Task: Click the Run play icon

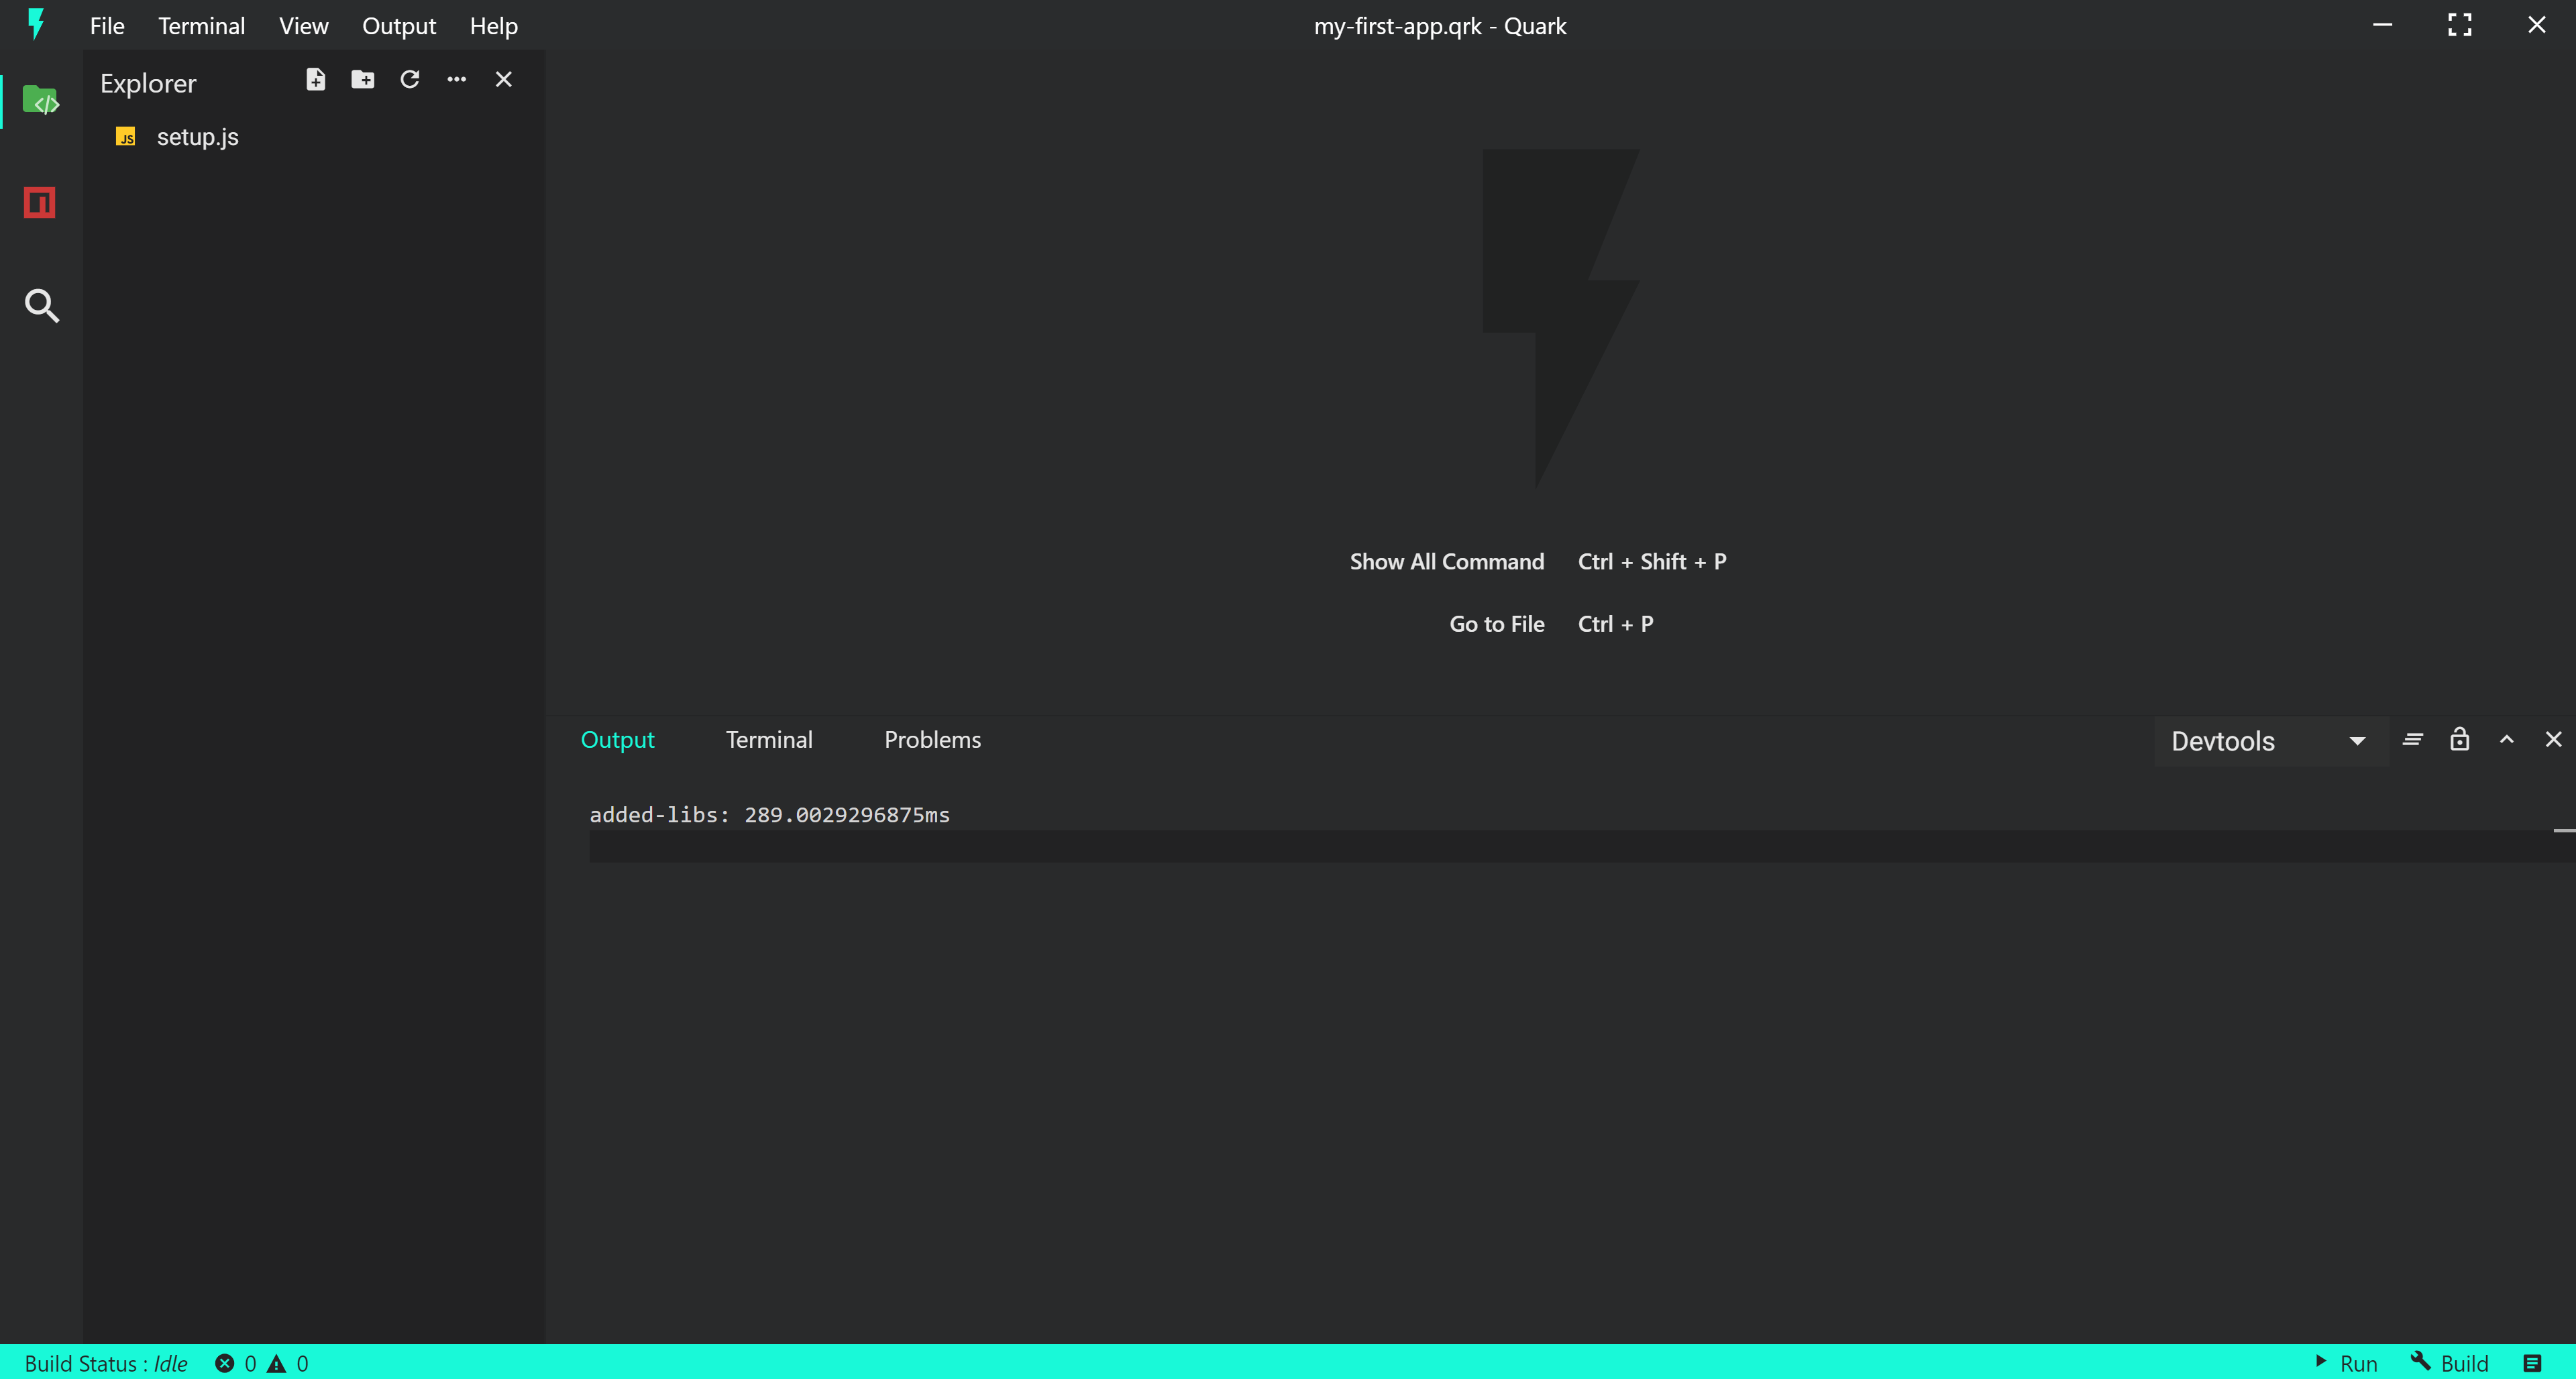Action: (2321, 1361)
